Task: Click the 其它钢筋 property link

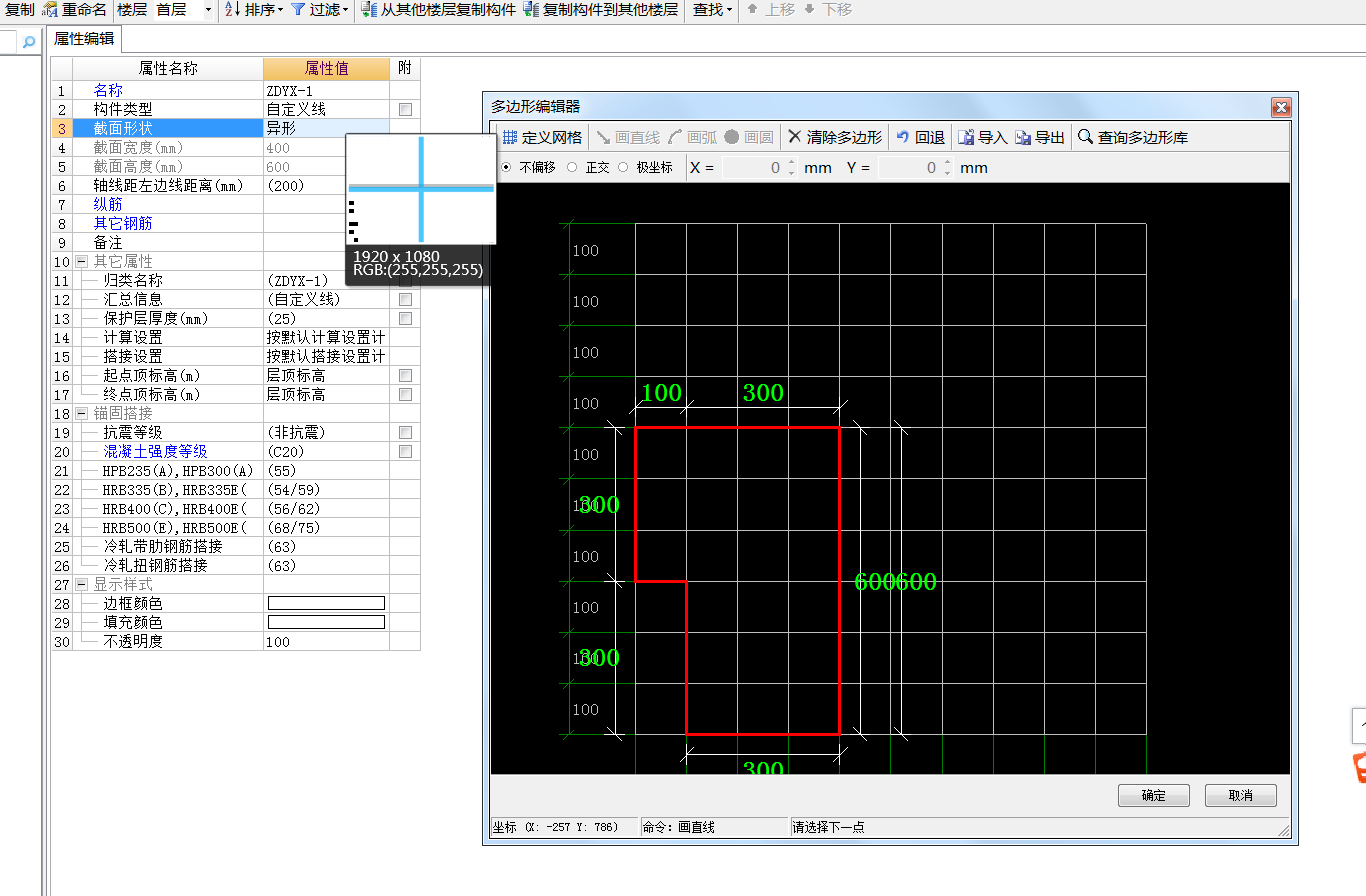Action: pyautogui.click(x=123, y=223)
